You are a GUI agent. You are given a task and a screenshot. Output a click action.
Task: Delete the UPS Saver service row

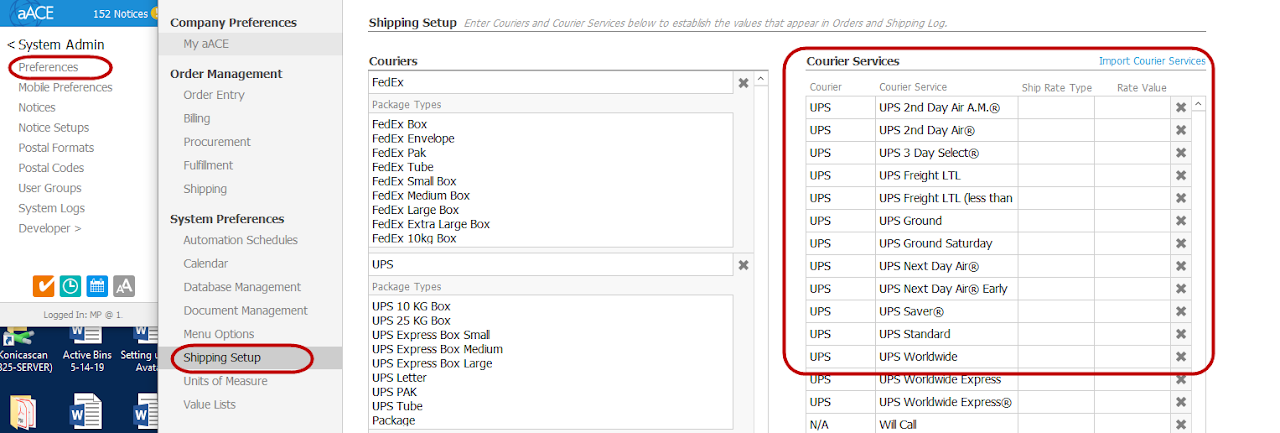coord(1181,311)
